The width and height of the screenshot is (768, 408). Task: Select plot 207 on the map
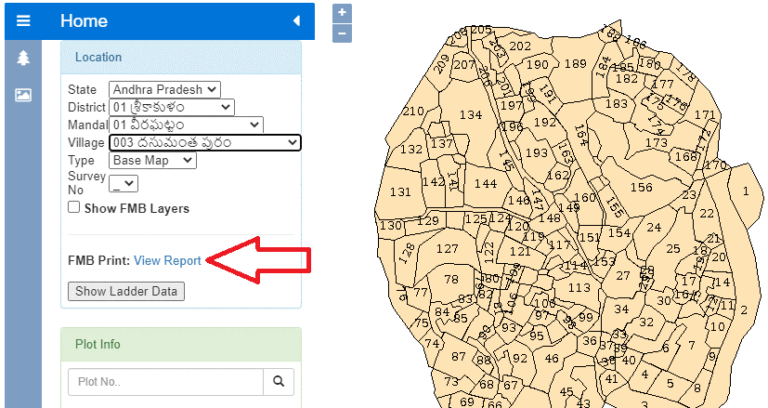pos(464,64)
